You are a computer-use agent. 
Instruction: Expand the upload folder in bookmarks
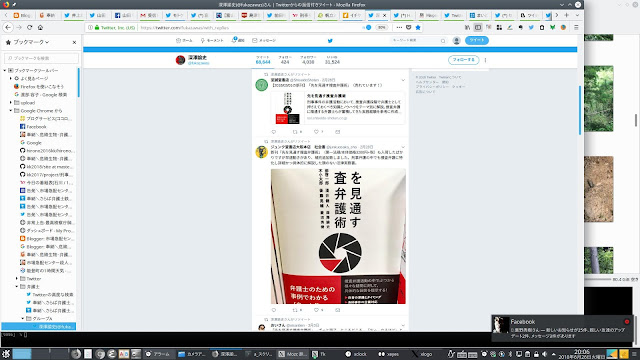[x=11, y=102]
